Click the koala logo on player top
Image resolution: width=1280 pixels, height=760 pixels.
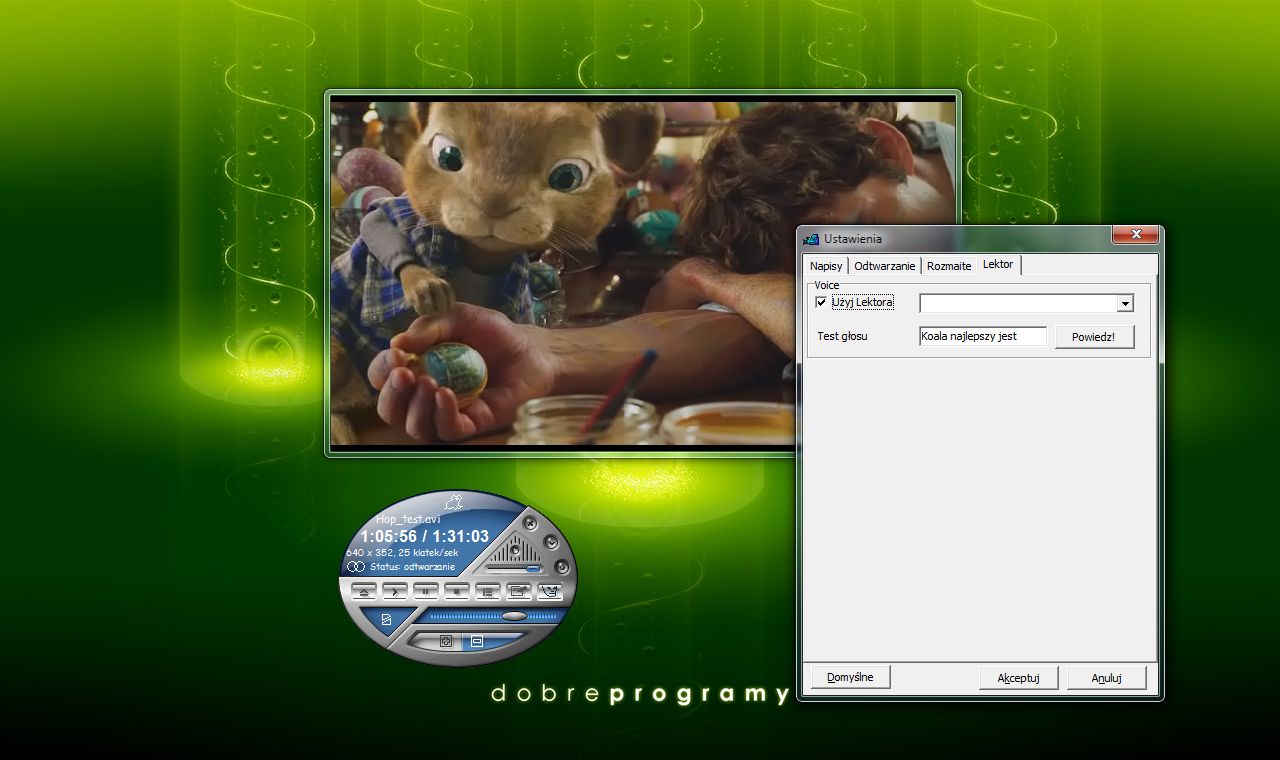click(453, 503)
